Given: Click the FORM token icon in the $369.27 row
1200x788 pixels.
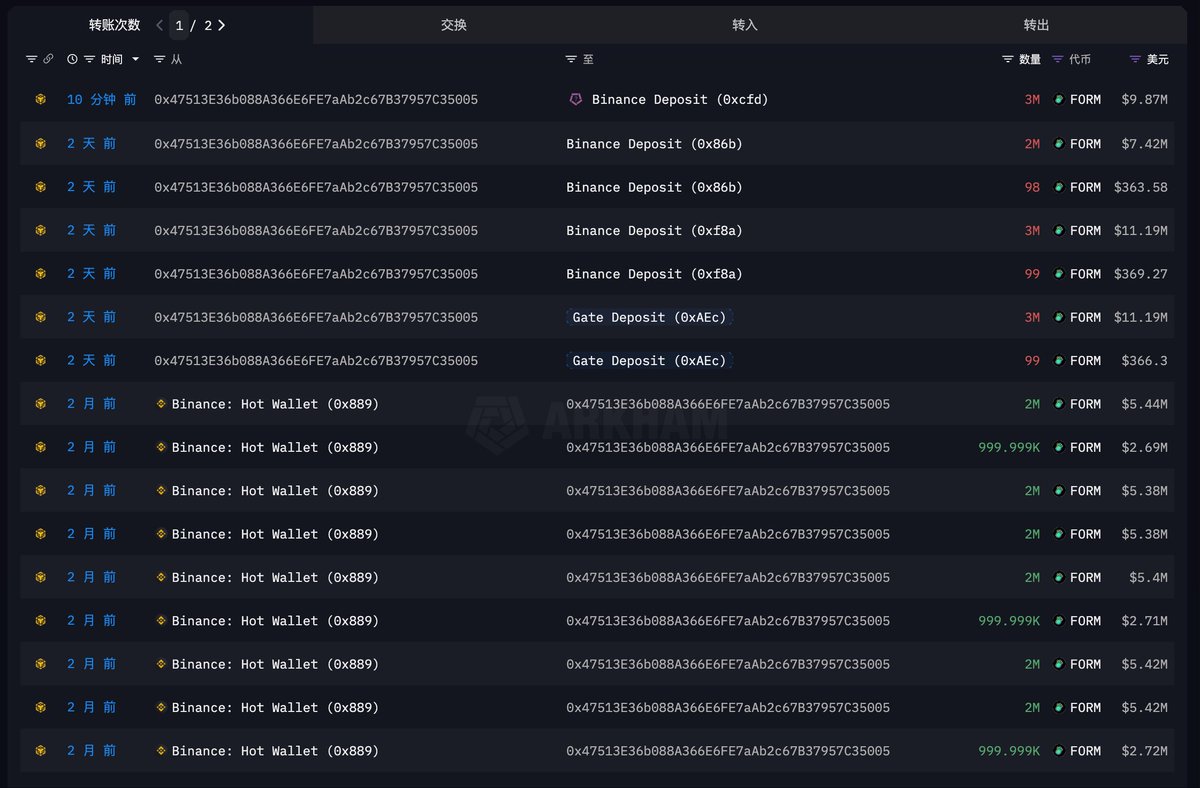Looking at the screenshot, I should [1059, 274].
